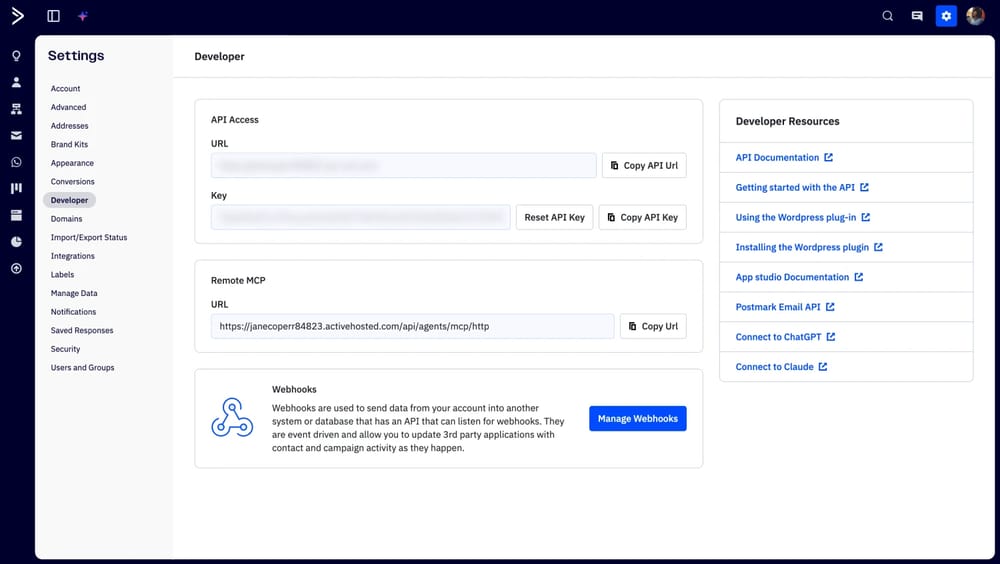Click the Webhooks illustration icon
Viewport: 1000px width, 564px height.
pyautogui.click(x=232, y=418)
